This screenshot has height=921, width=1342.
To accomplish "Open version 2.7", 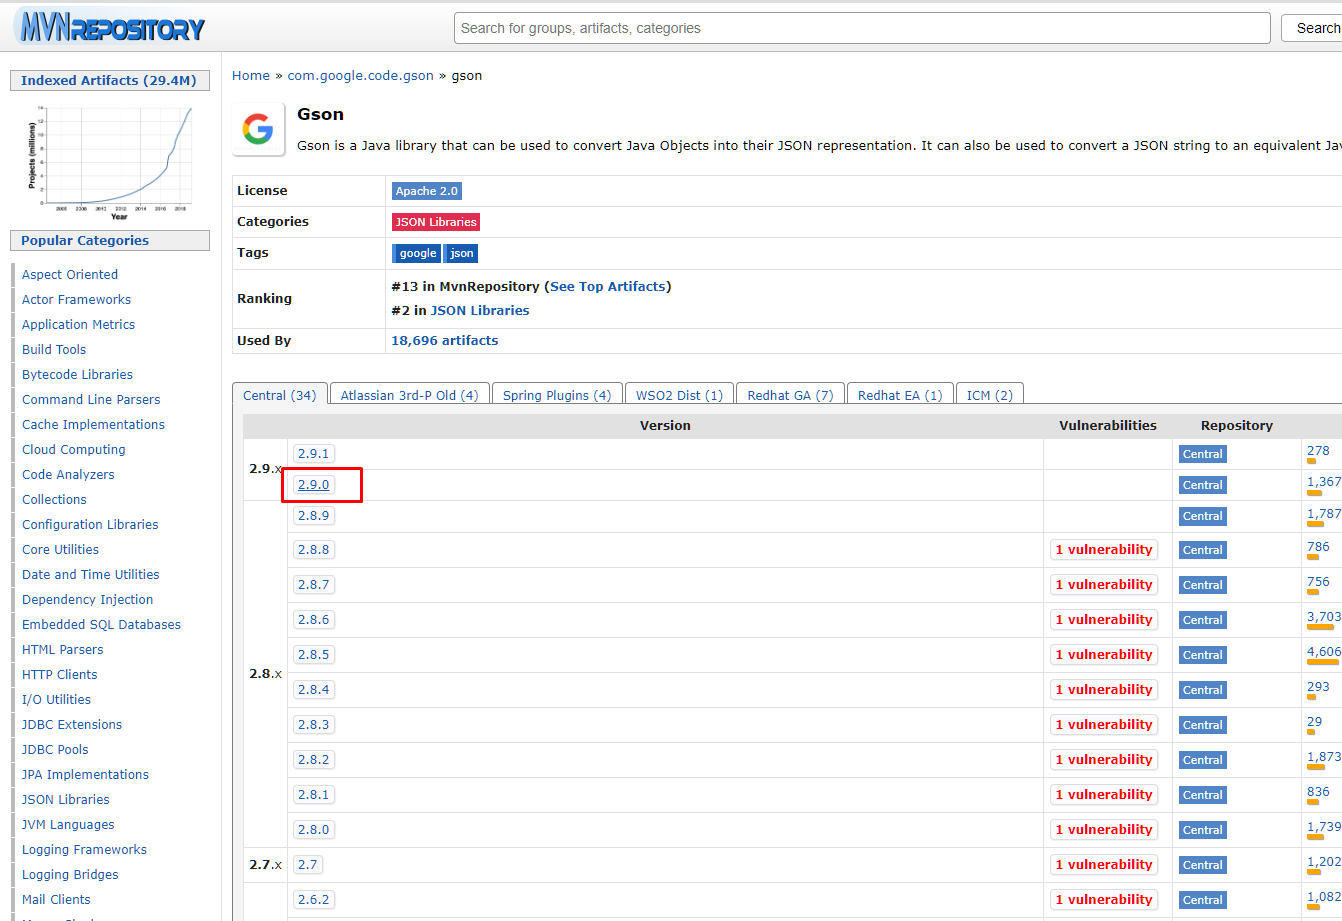I will (307, 865).
